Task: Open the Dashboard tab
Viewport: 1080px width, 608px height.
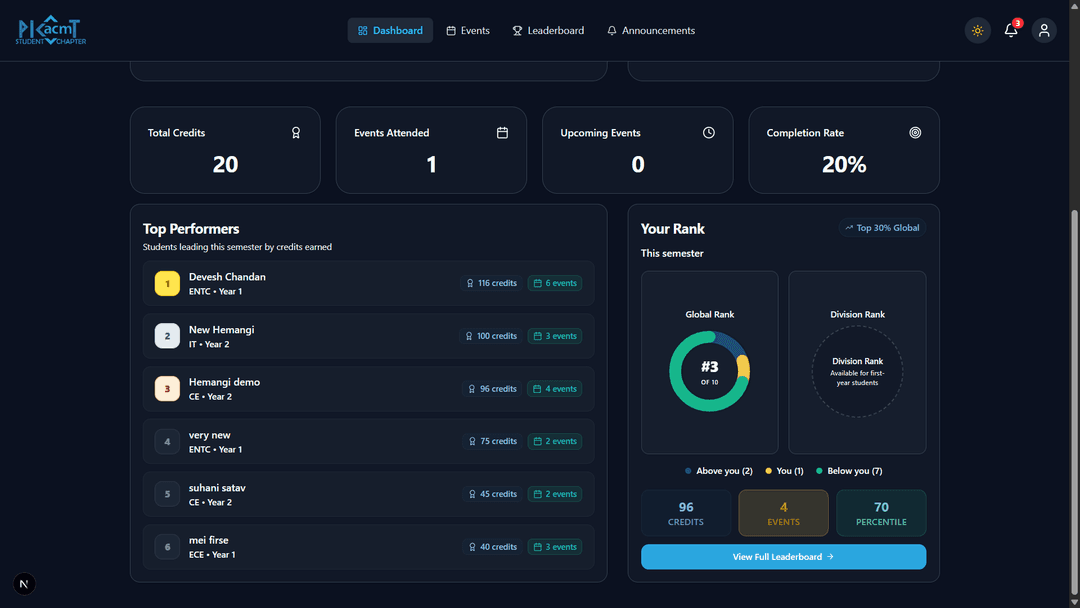Action: [x=390, y=31]
